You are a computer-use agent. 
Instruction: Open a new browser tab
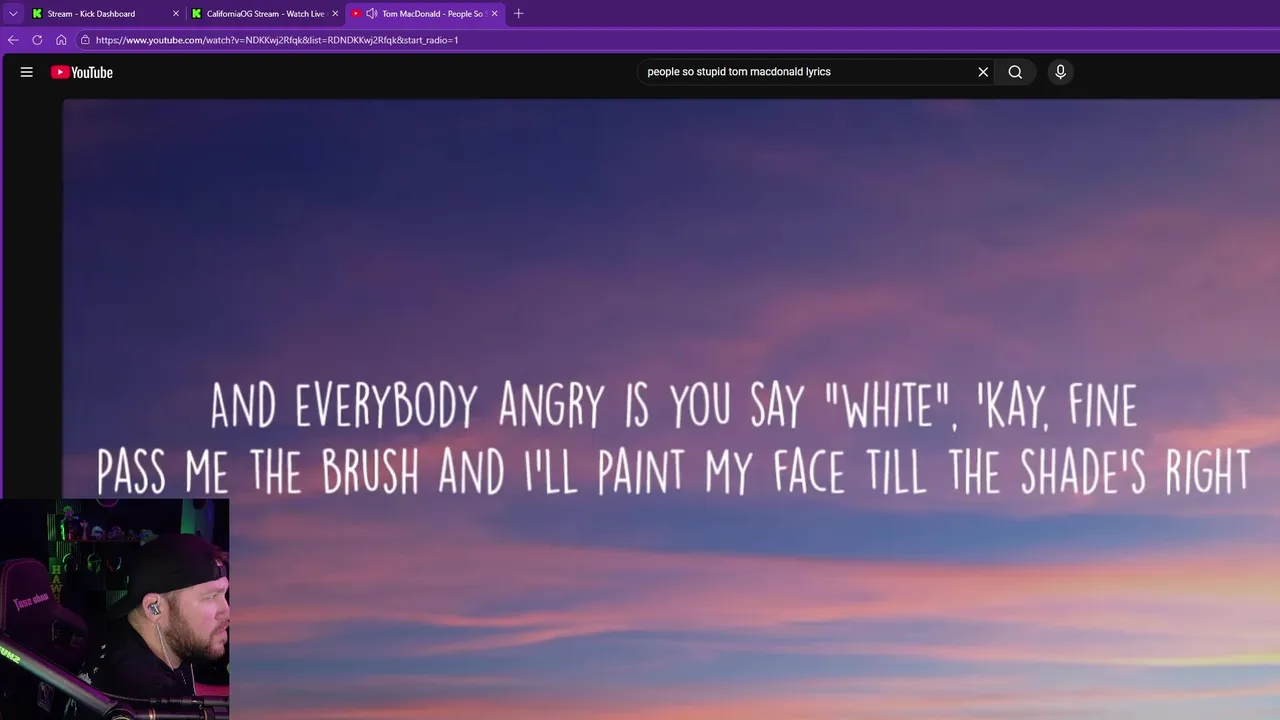click(518, 14)
